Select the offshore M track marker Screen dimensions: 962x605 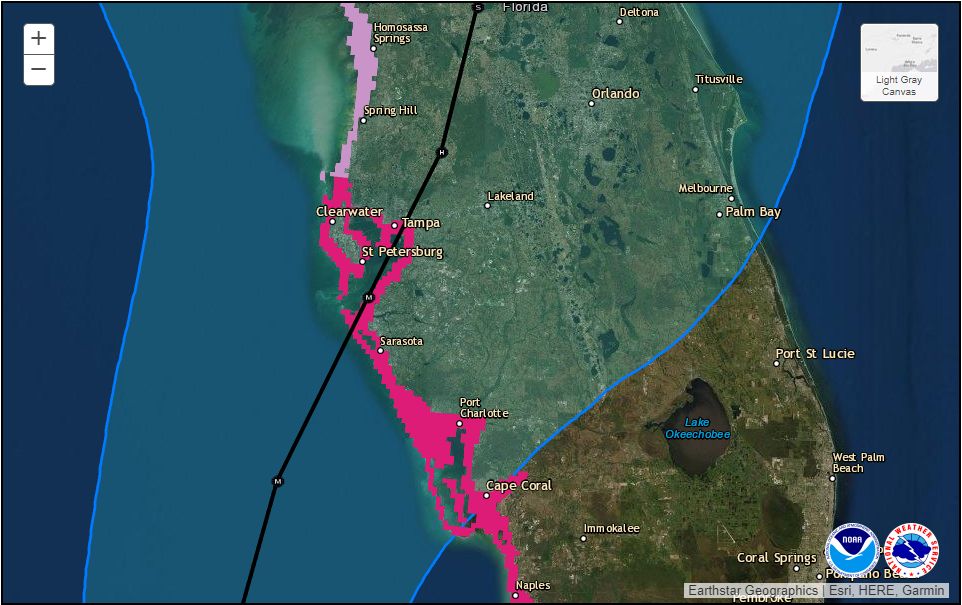pos(277,482)
